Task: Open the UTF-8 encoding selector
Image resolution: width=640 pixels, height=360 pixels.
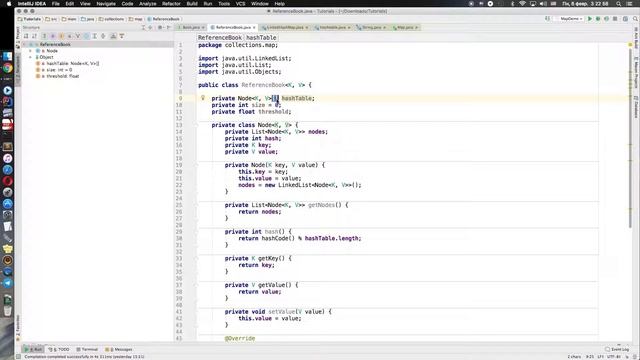Action: click(614, 356)
